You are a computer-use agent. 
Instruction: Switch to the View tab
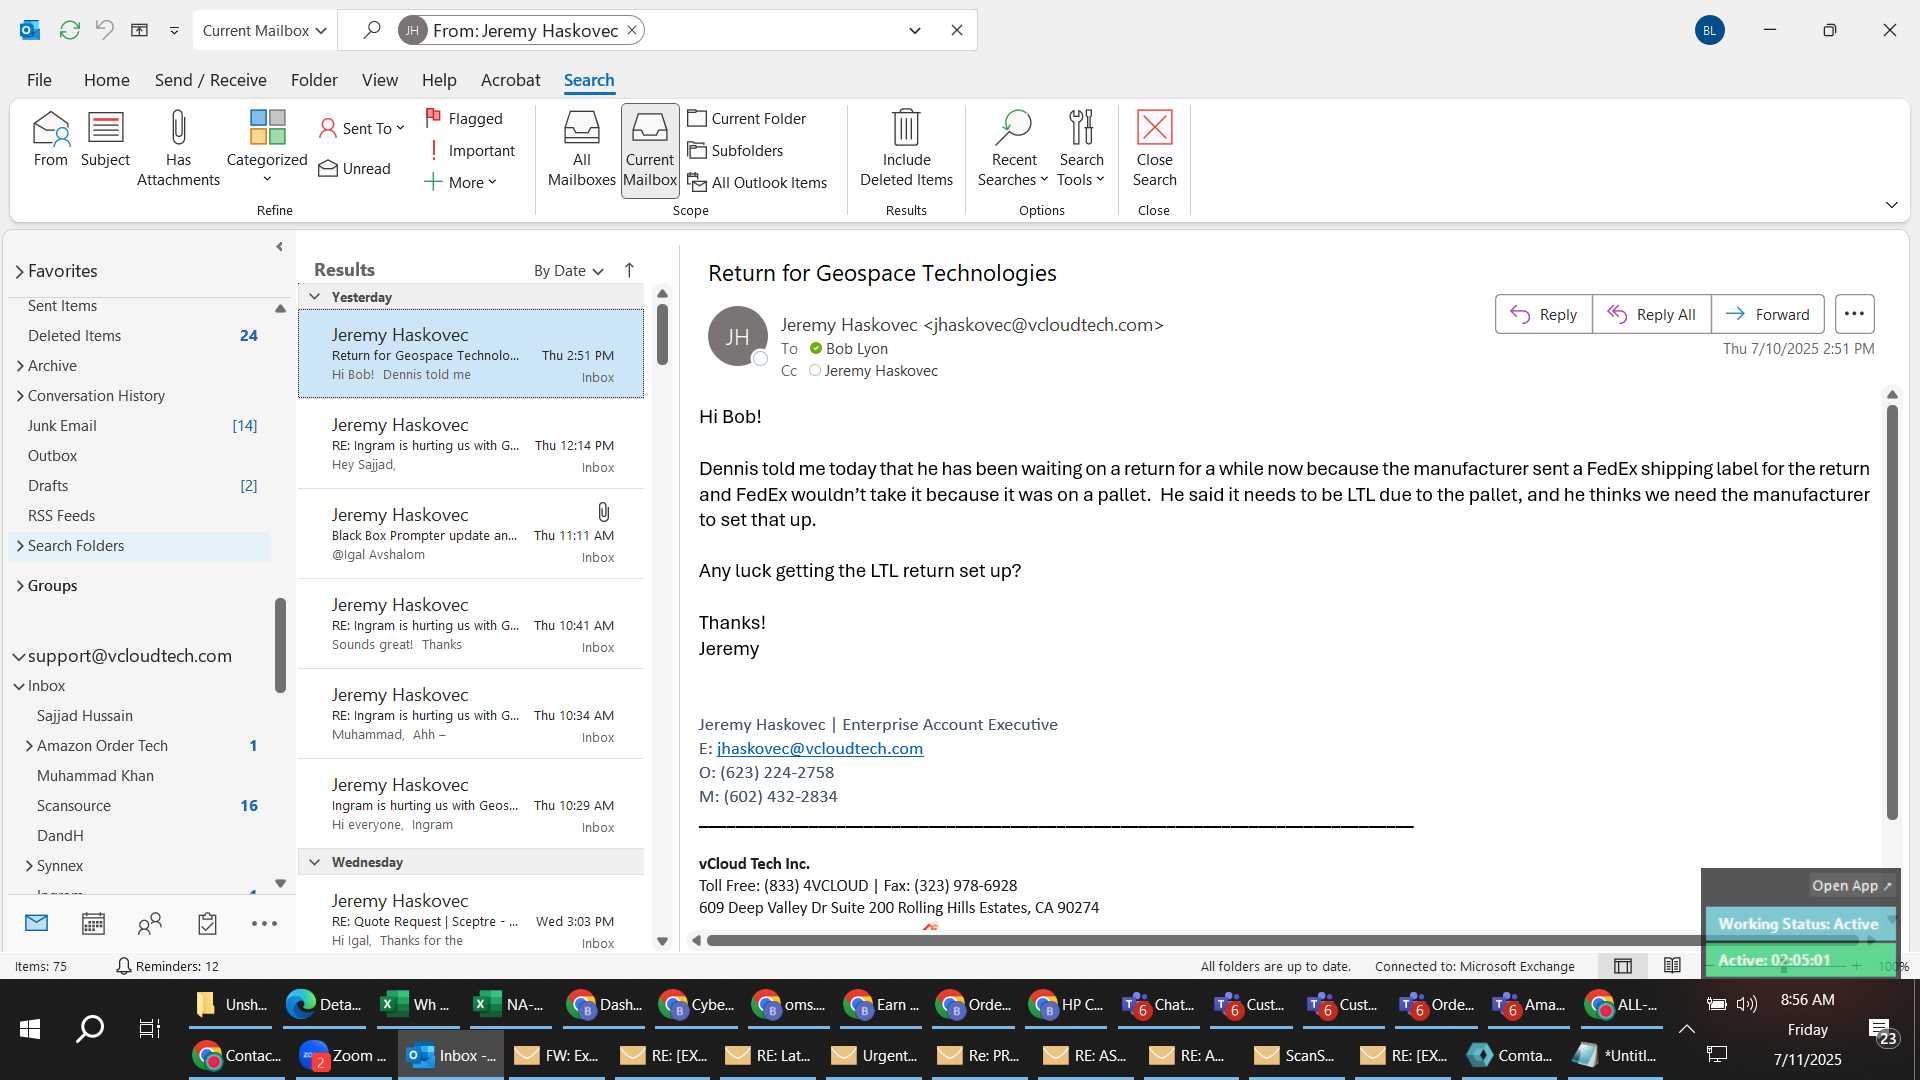coord(379,80)
